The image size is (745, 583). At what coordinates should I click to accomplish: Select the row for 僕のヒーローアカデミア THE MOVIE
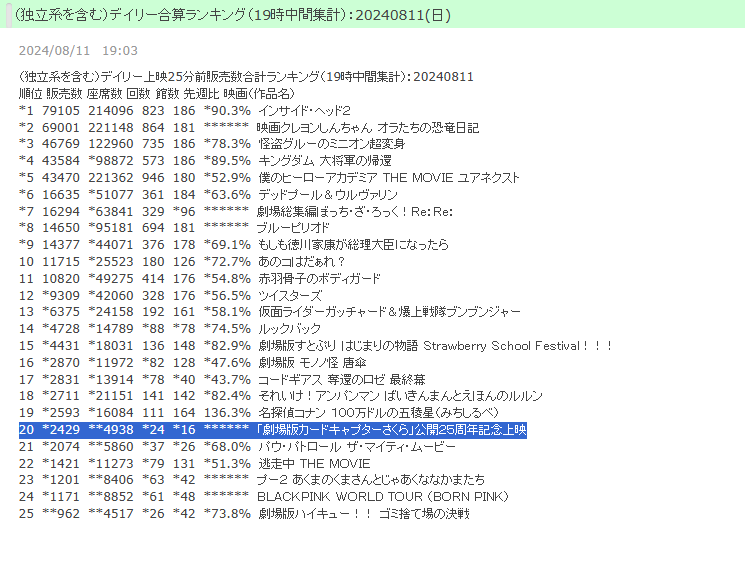(x=269, y=178)
